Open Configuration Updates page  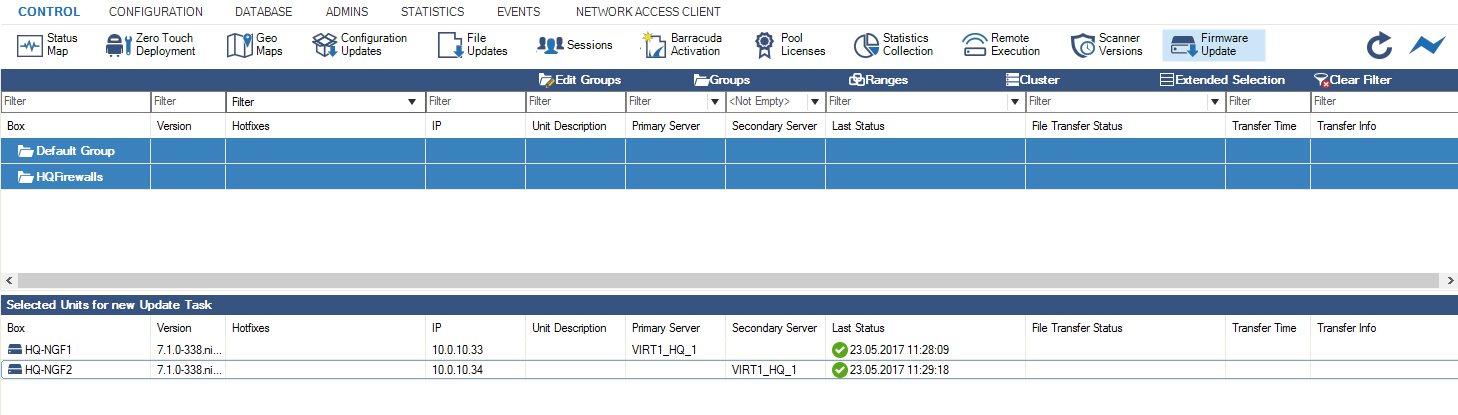[360, 44]
